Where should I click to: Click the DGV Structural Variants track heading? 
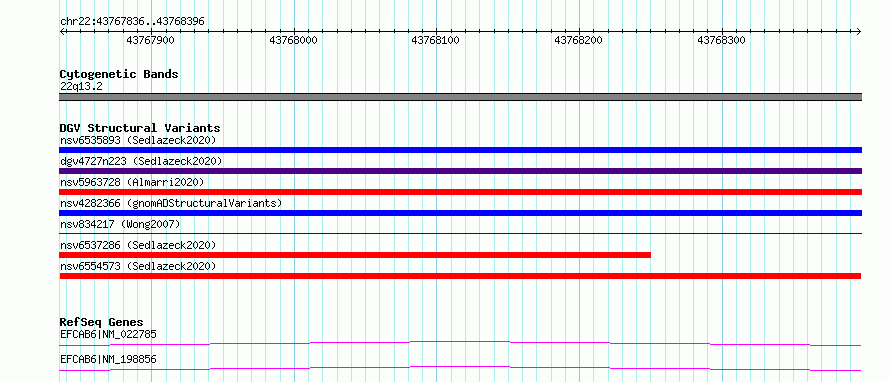140,128
